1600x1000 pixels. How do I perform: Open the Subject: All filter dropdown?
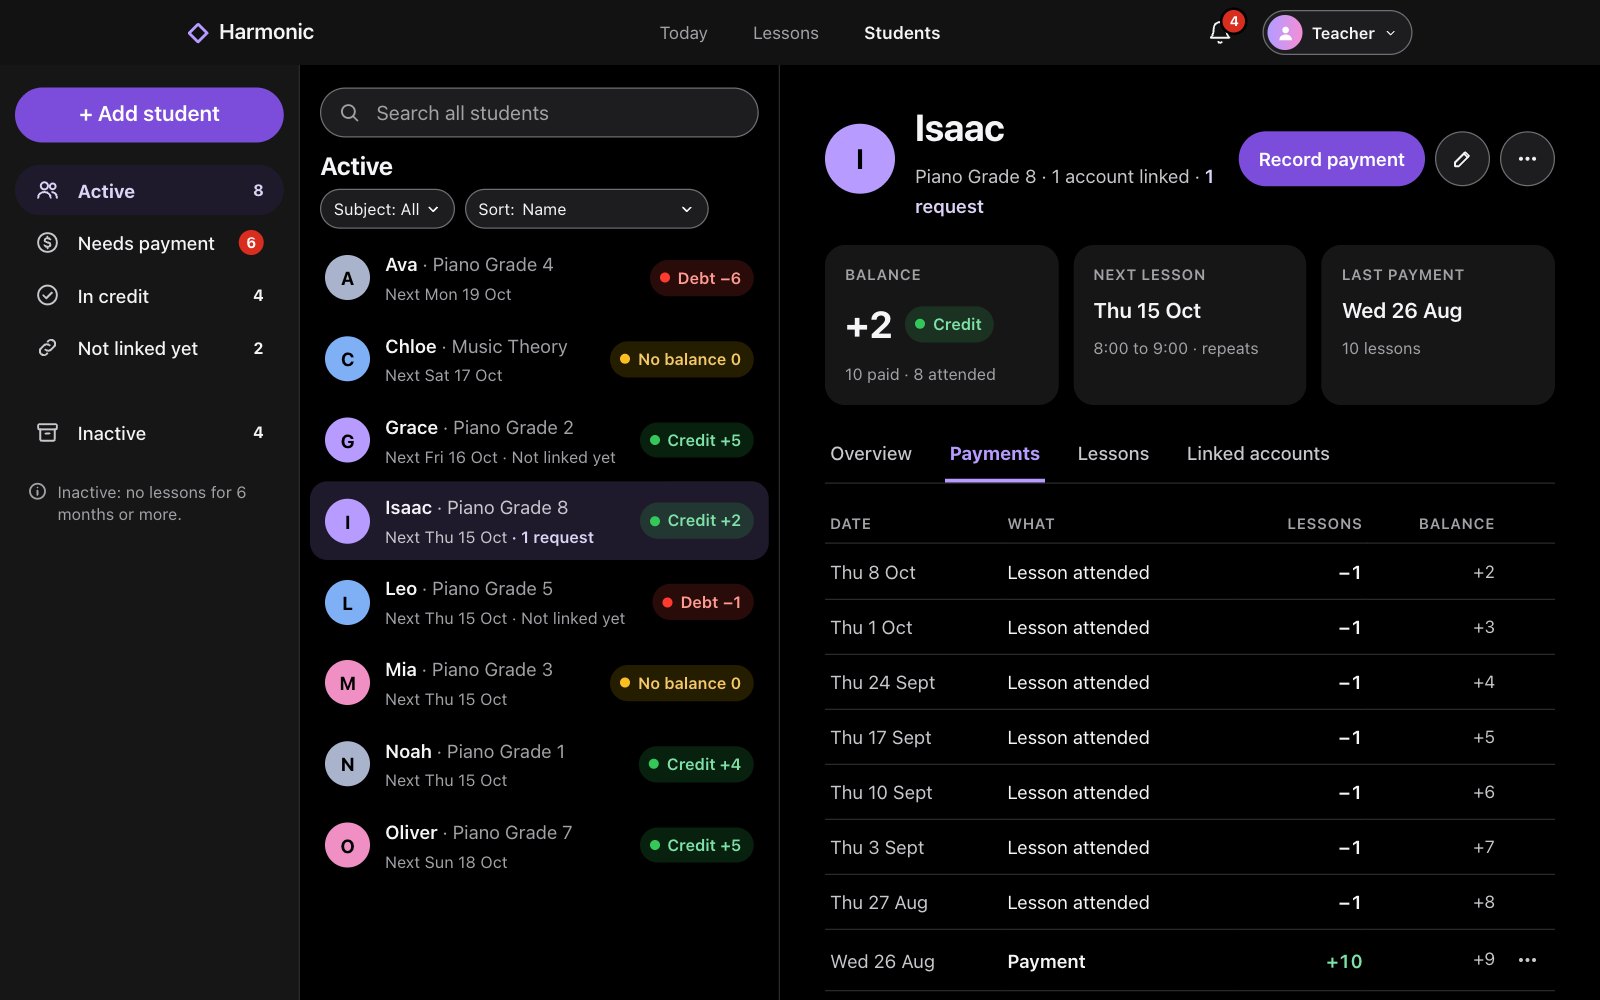[x=387, y=209]
